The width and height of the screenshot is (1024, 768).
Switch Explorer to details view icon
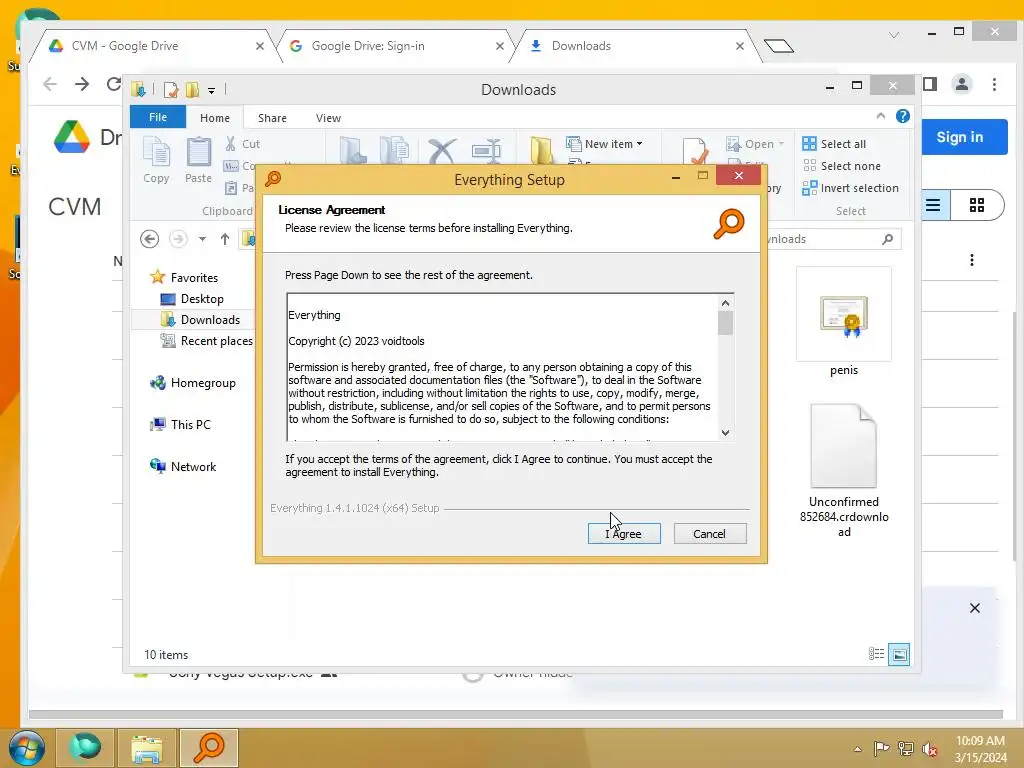click(x=876, y=654)
